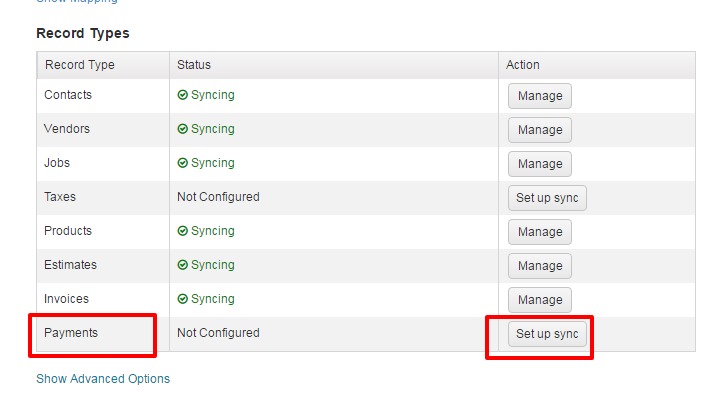Click Syncing check icon for Vendors
This screenshot has height=402, width=718.
(x=182, y=129)
